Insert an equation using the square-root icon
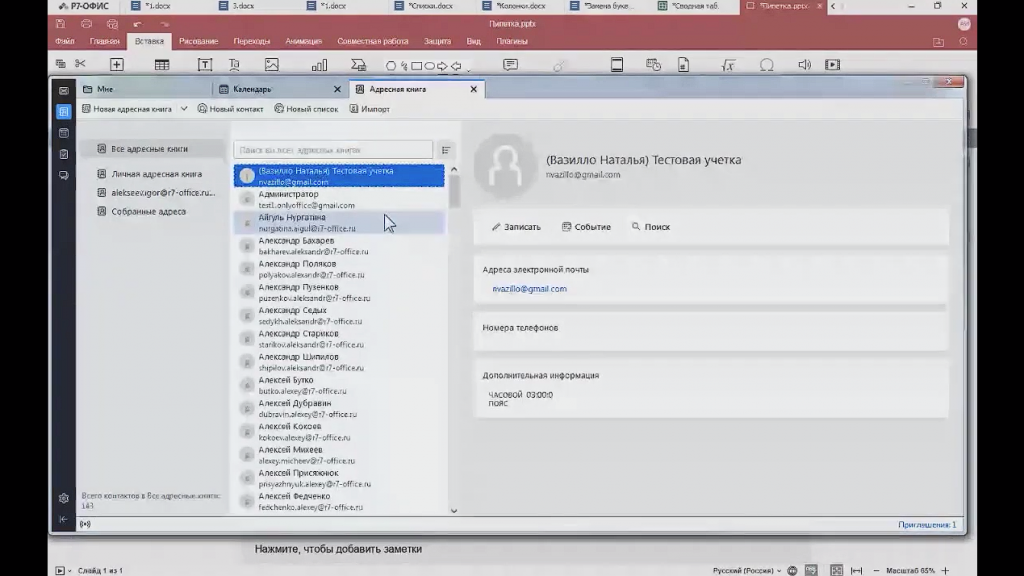Viewport: 1024px width, 576px height. (728, 65)
